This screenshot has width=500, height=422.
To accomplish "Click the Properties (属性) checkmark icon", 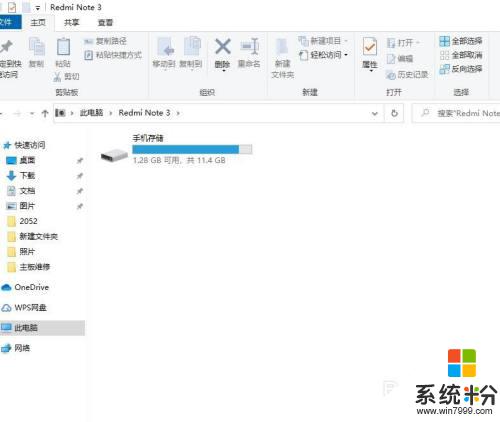I will 370,46.
